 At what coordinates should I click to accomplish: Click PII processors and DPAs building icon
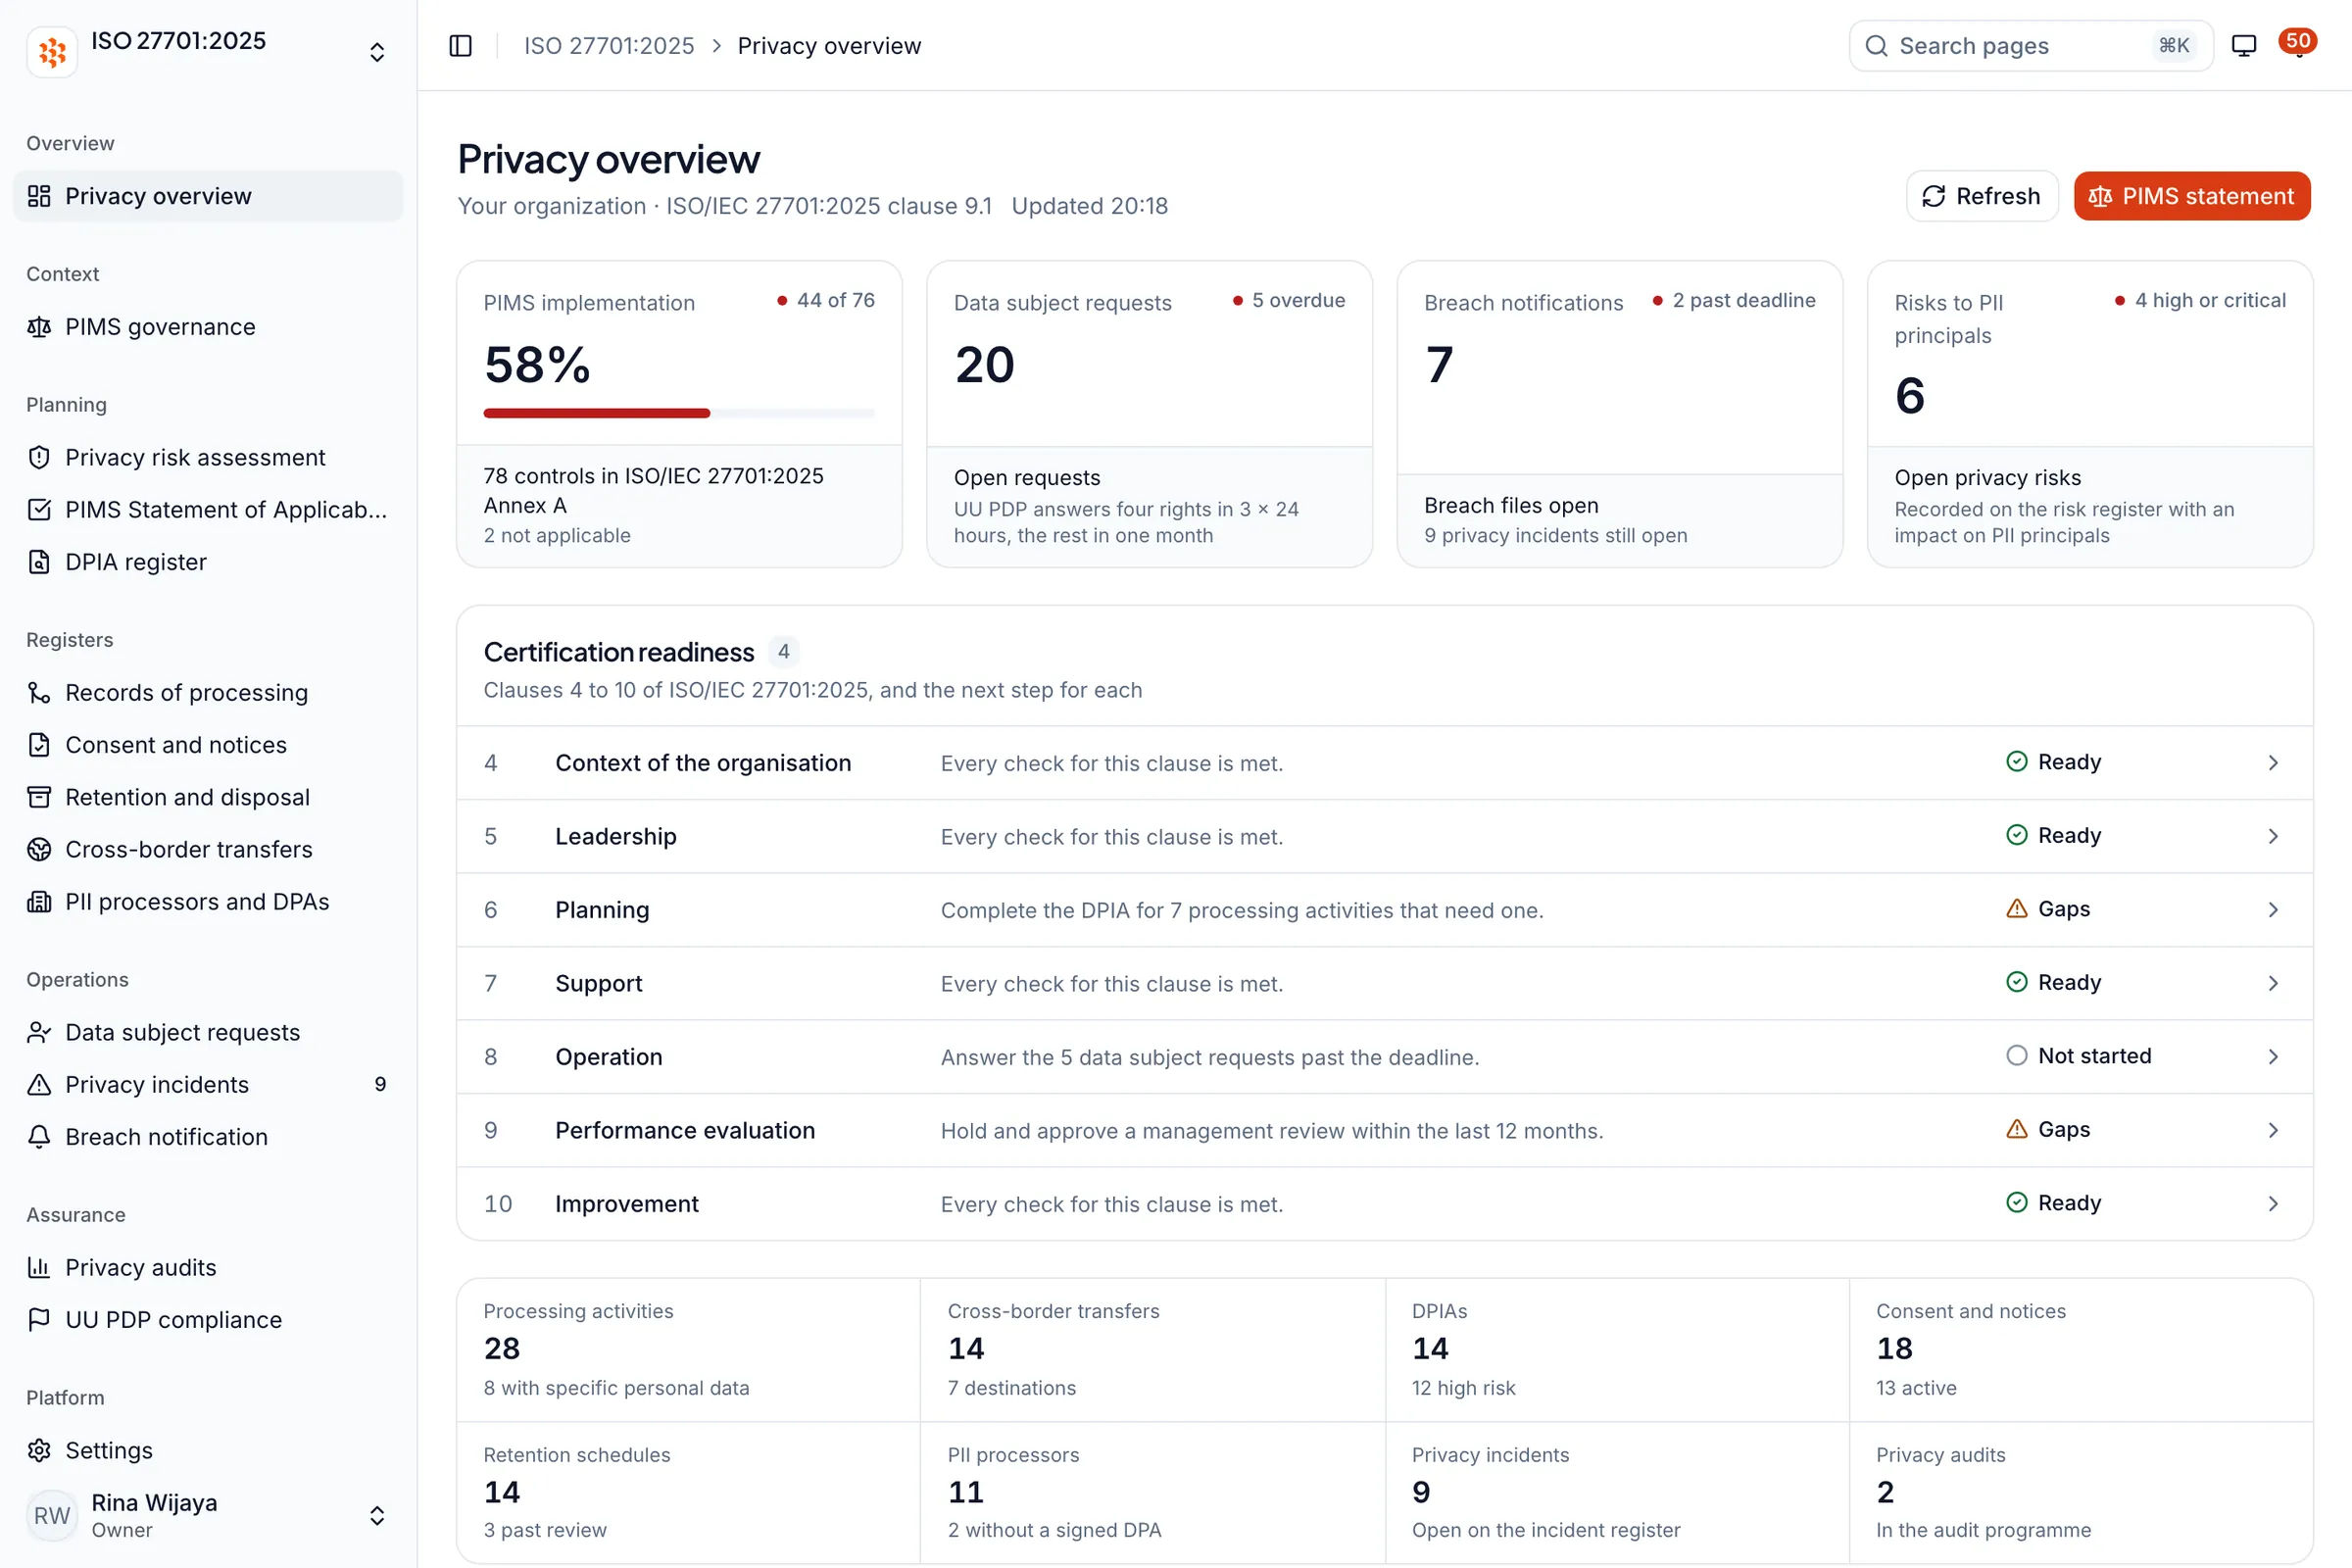pyautogui.click(x=39, y=902)
